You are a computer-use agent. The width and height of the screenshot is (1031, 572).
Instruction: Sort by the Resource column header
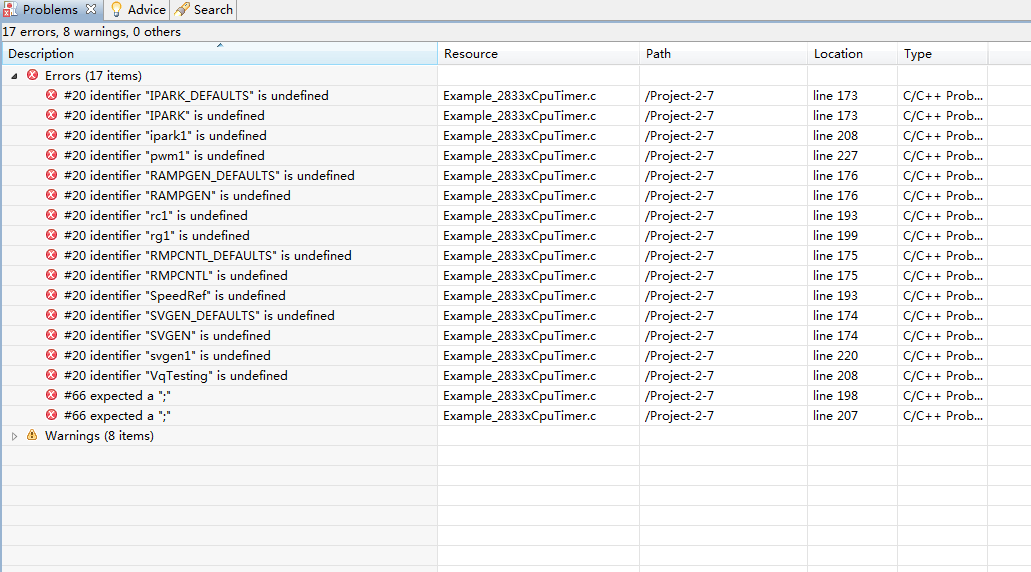[x=539, y=54]
